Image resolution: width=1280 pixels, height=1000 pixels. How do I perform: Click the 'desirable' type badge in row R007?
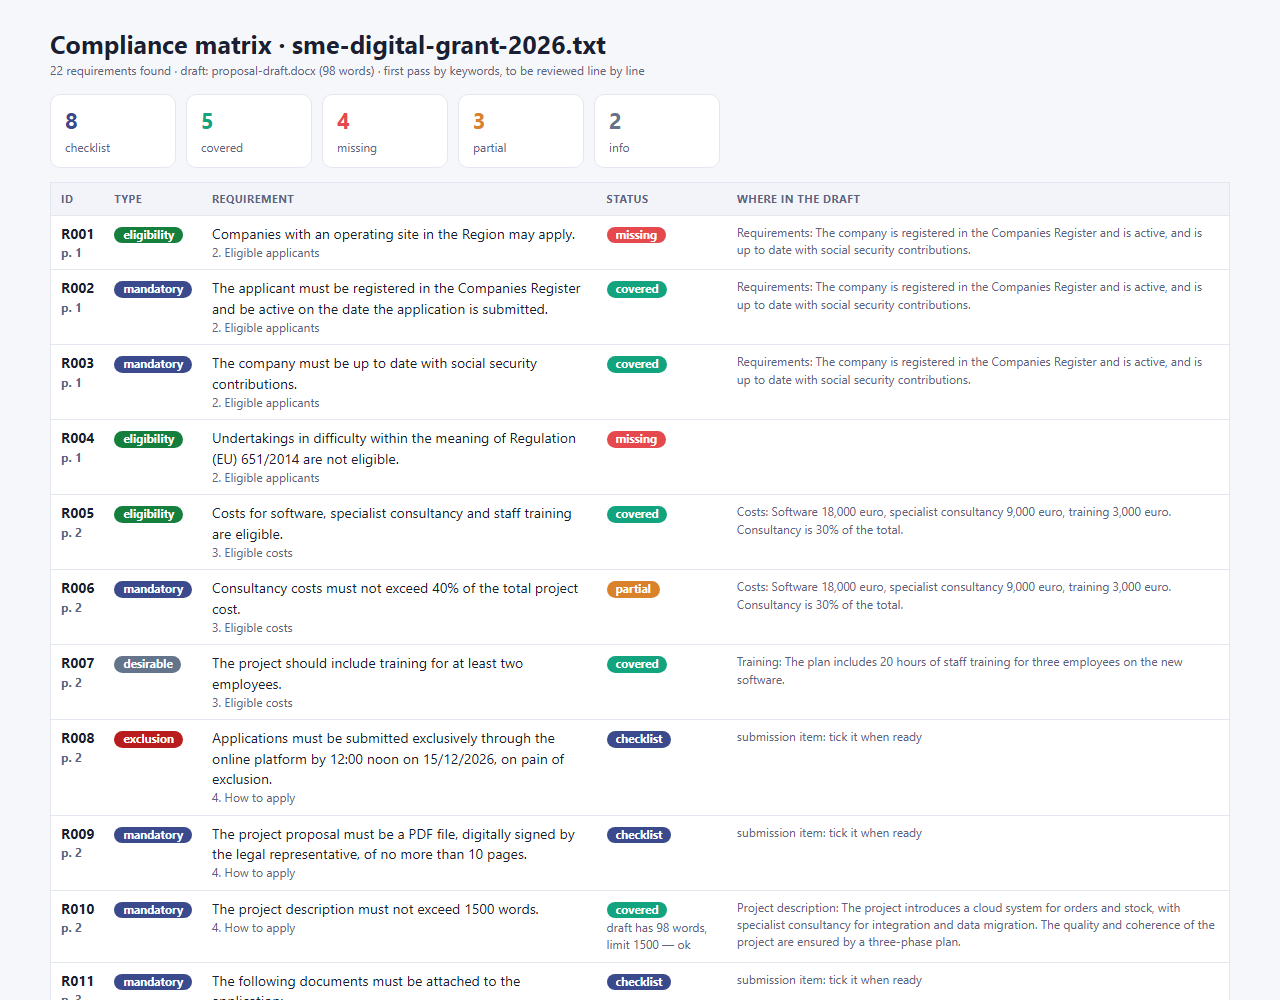click(x=148, y=664)
